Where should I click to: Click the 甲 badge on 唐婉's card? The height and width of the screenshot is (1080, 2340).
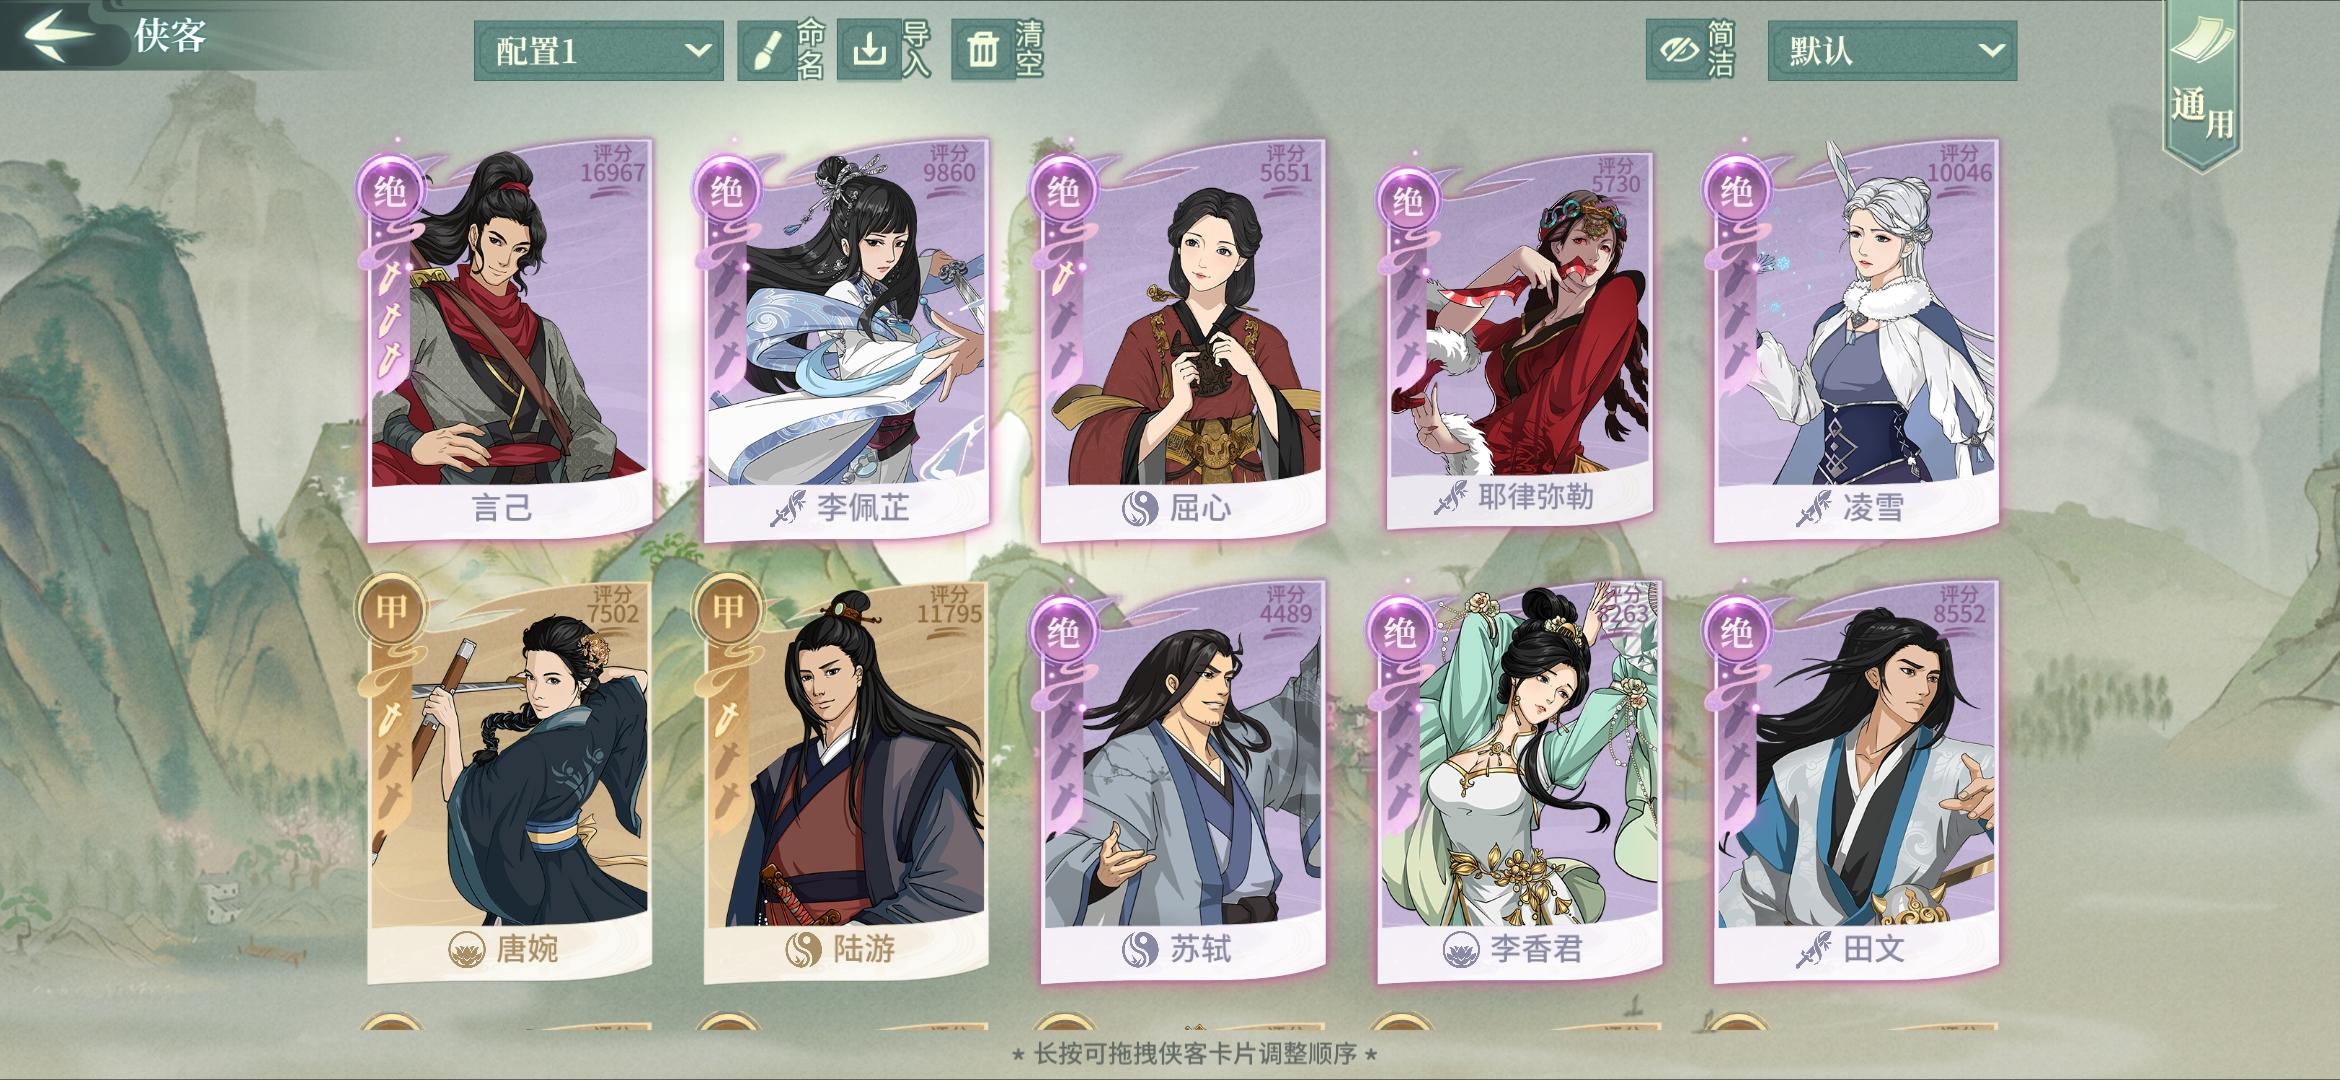pyautogui.click(x=391, y=610)
